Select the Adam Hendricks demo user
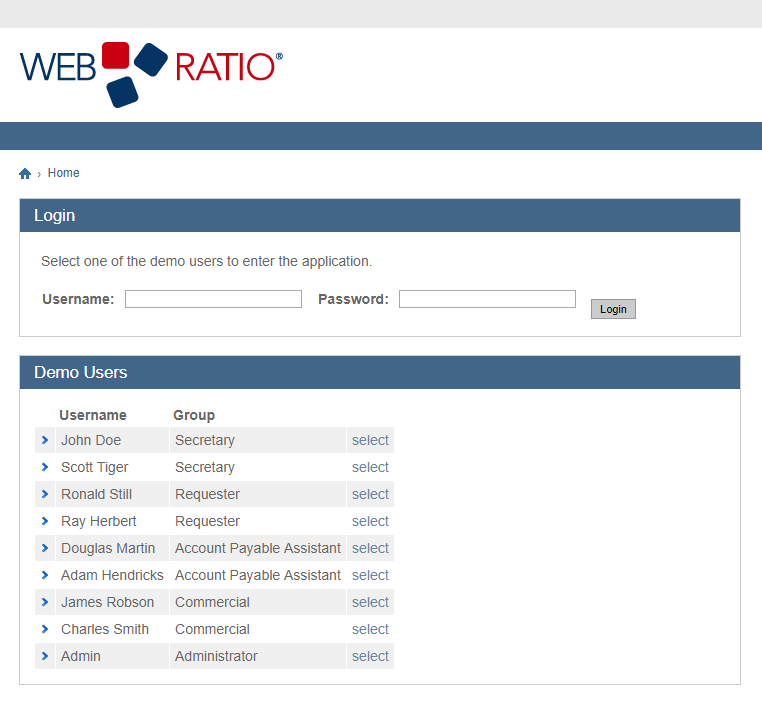 click(x=370, y=575)
